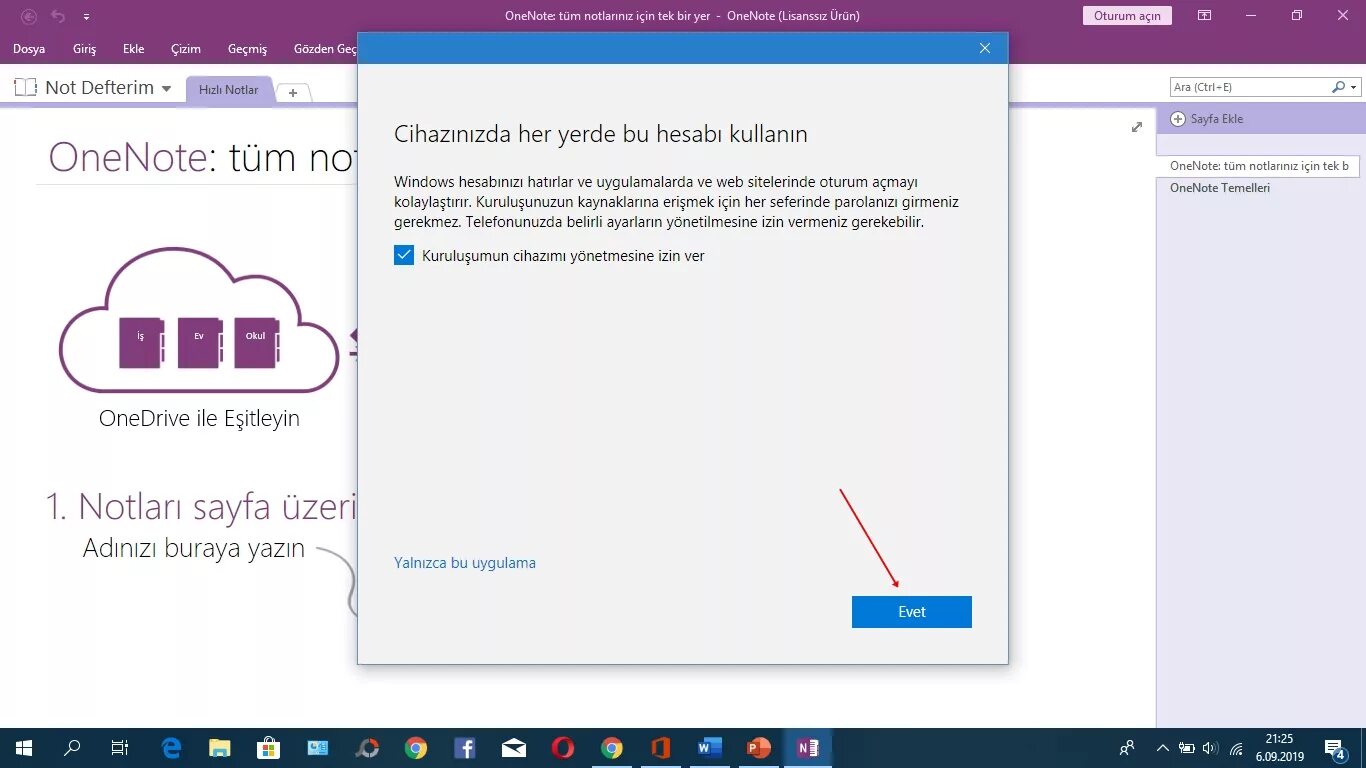Open Task View on the taskbar
The image size is (1366, 768).
[120, 748]
